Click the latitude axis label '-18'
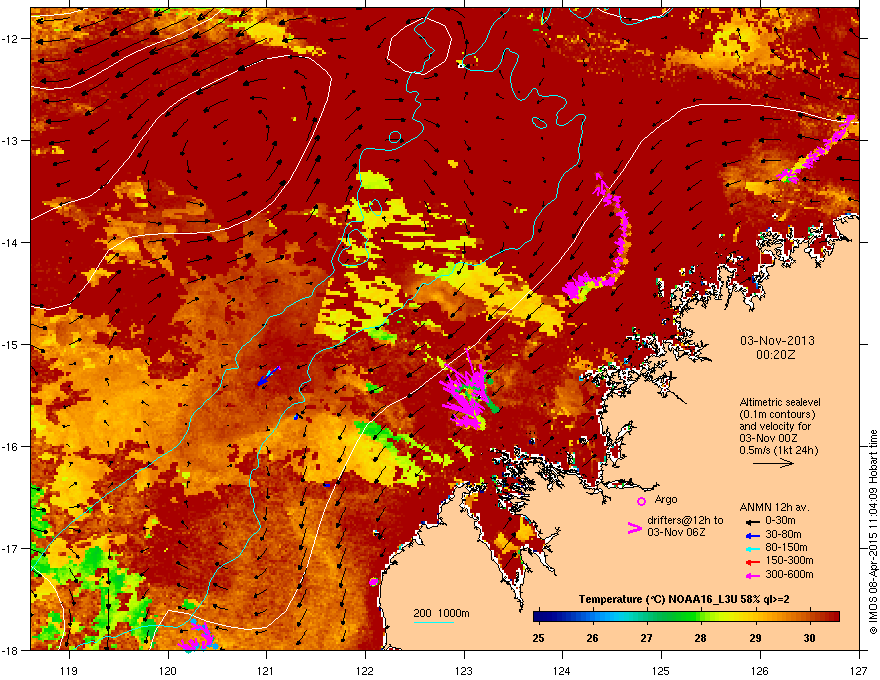The height and width of the screenshot is (680, 880). tap(11, 650)
